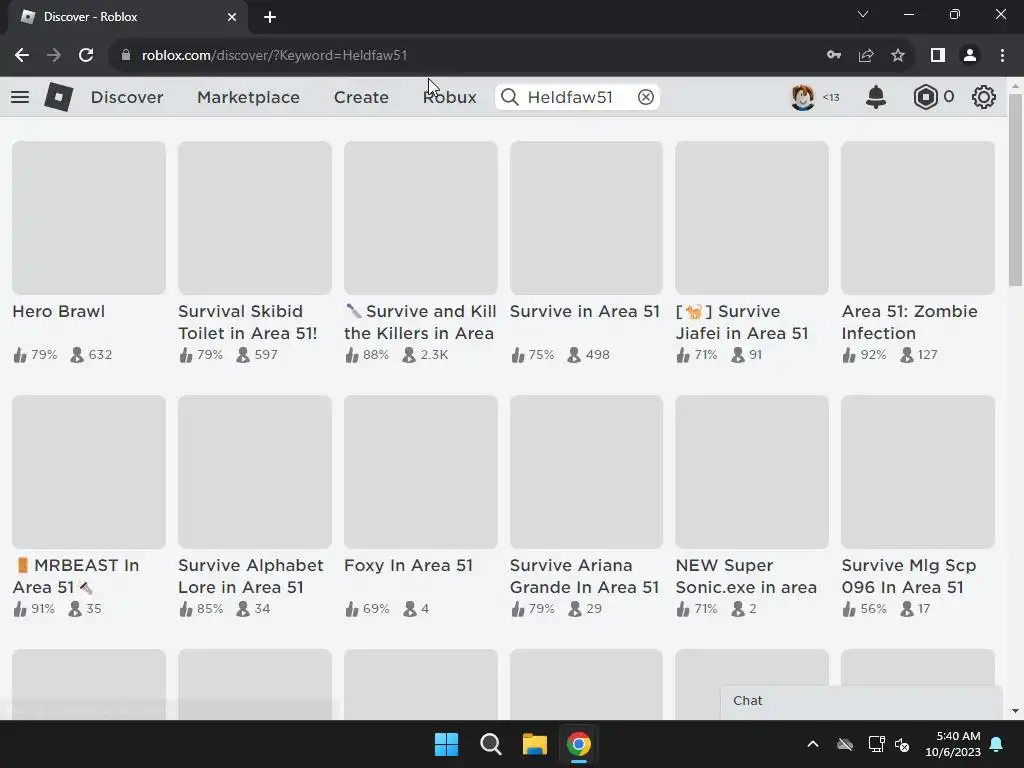Image resolution: width=1024 pixels, height=768 pixels.
Task: Open the Windows Start menu
Action: click(x=447, y=744)
